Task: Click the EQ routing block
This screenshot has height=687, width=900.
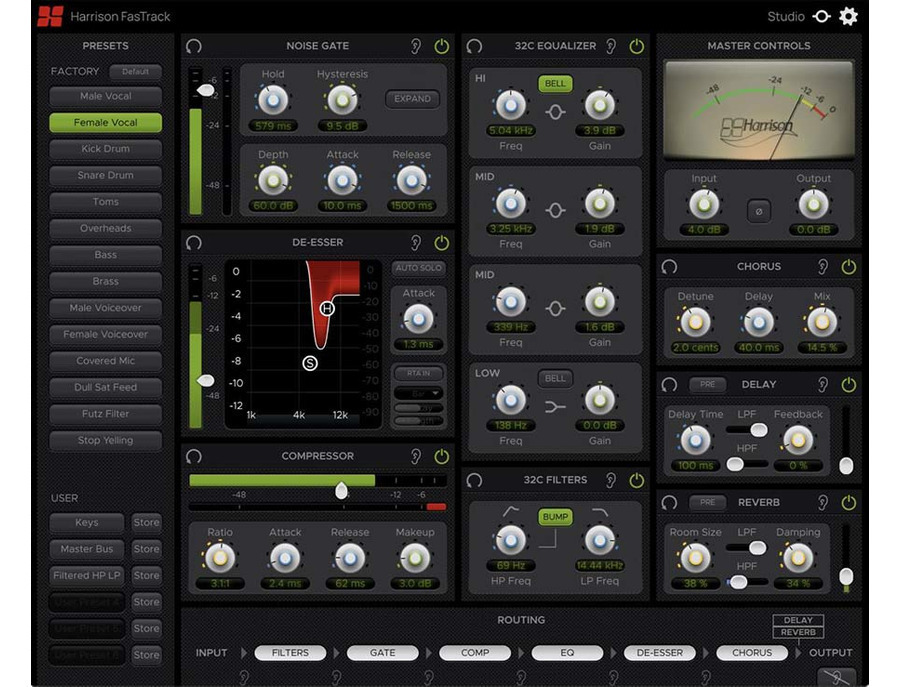Action: coord(567,653)
